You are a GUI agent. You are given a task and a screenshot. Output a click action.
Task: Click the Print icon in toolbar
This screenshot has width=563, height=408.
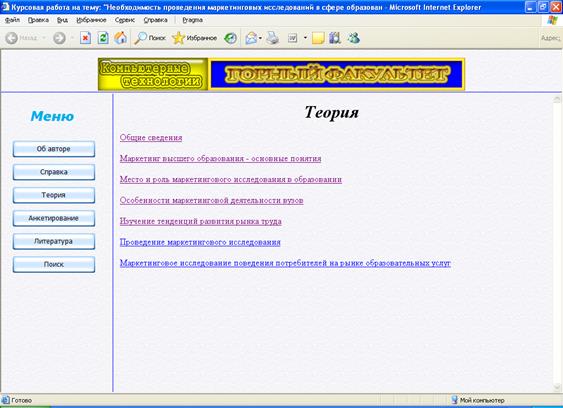pyautogui.click(x=273, y=38)
